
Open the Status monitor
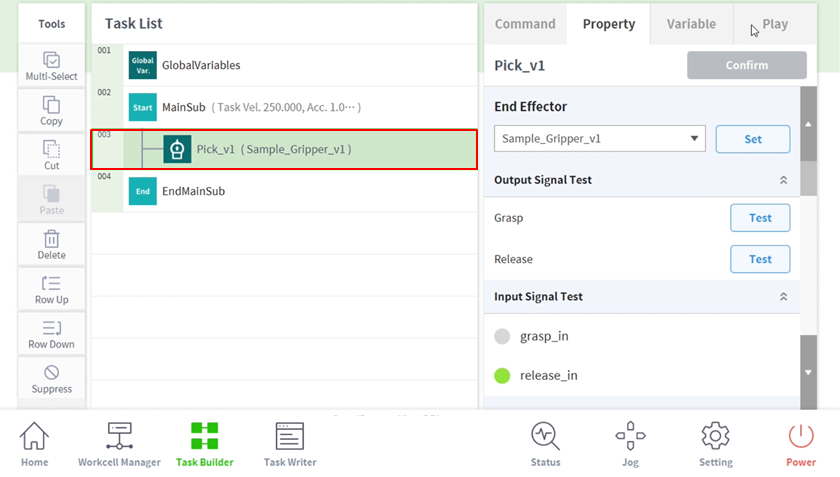tap(545, 443)
